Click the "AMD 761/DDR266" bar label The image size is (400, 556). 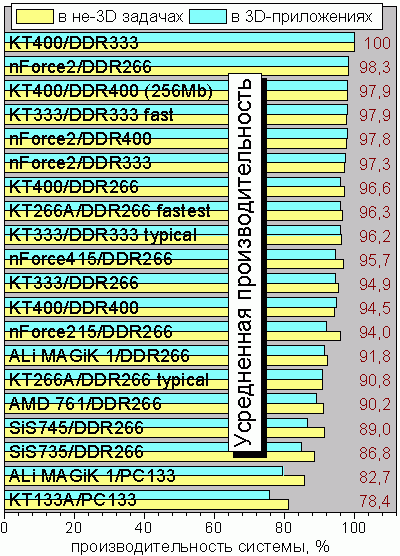[85, 404]
